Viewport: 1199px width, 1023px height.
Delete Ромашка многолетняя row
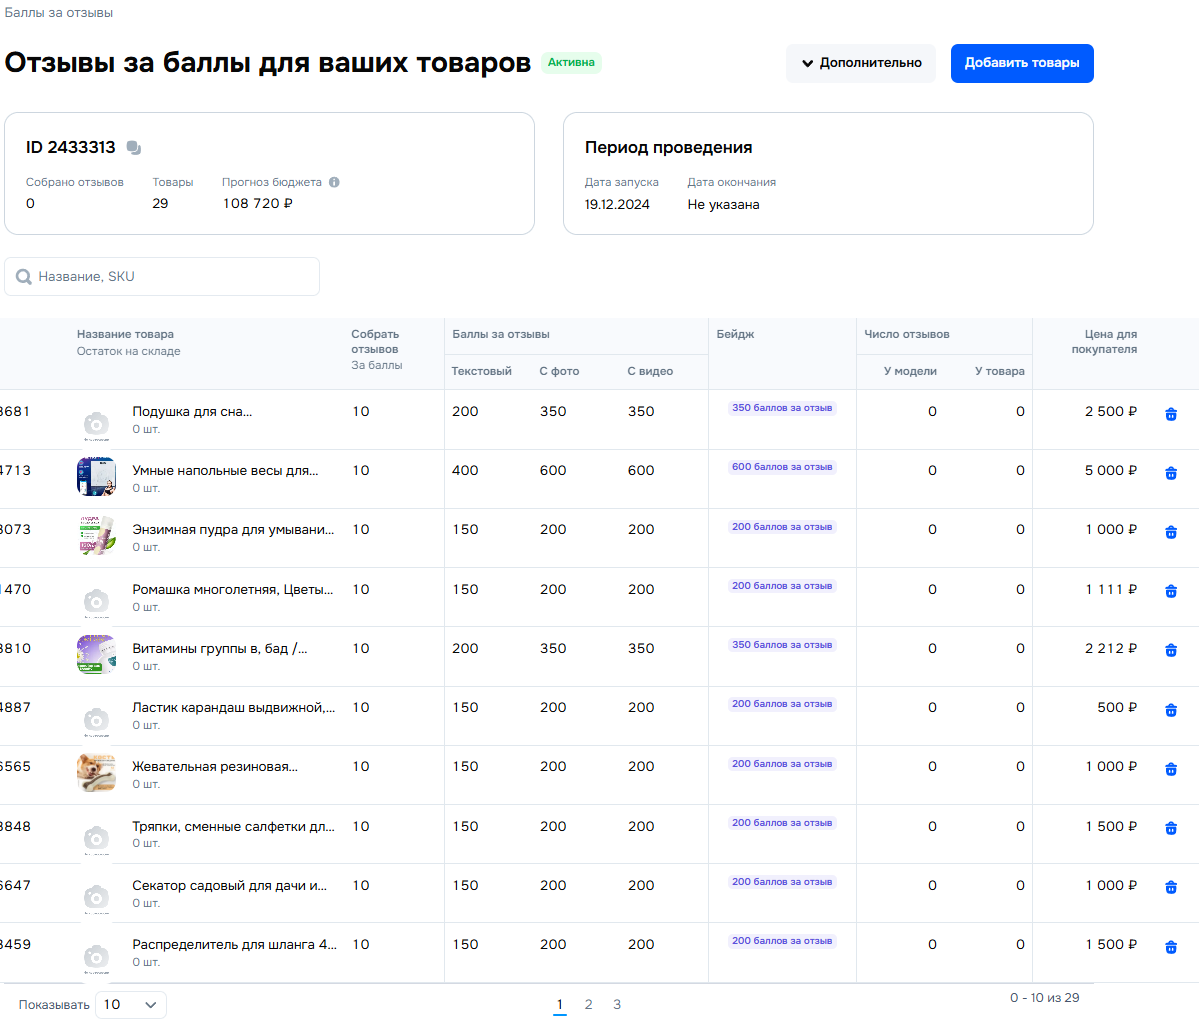[1171, 591]
